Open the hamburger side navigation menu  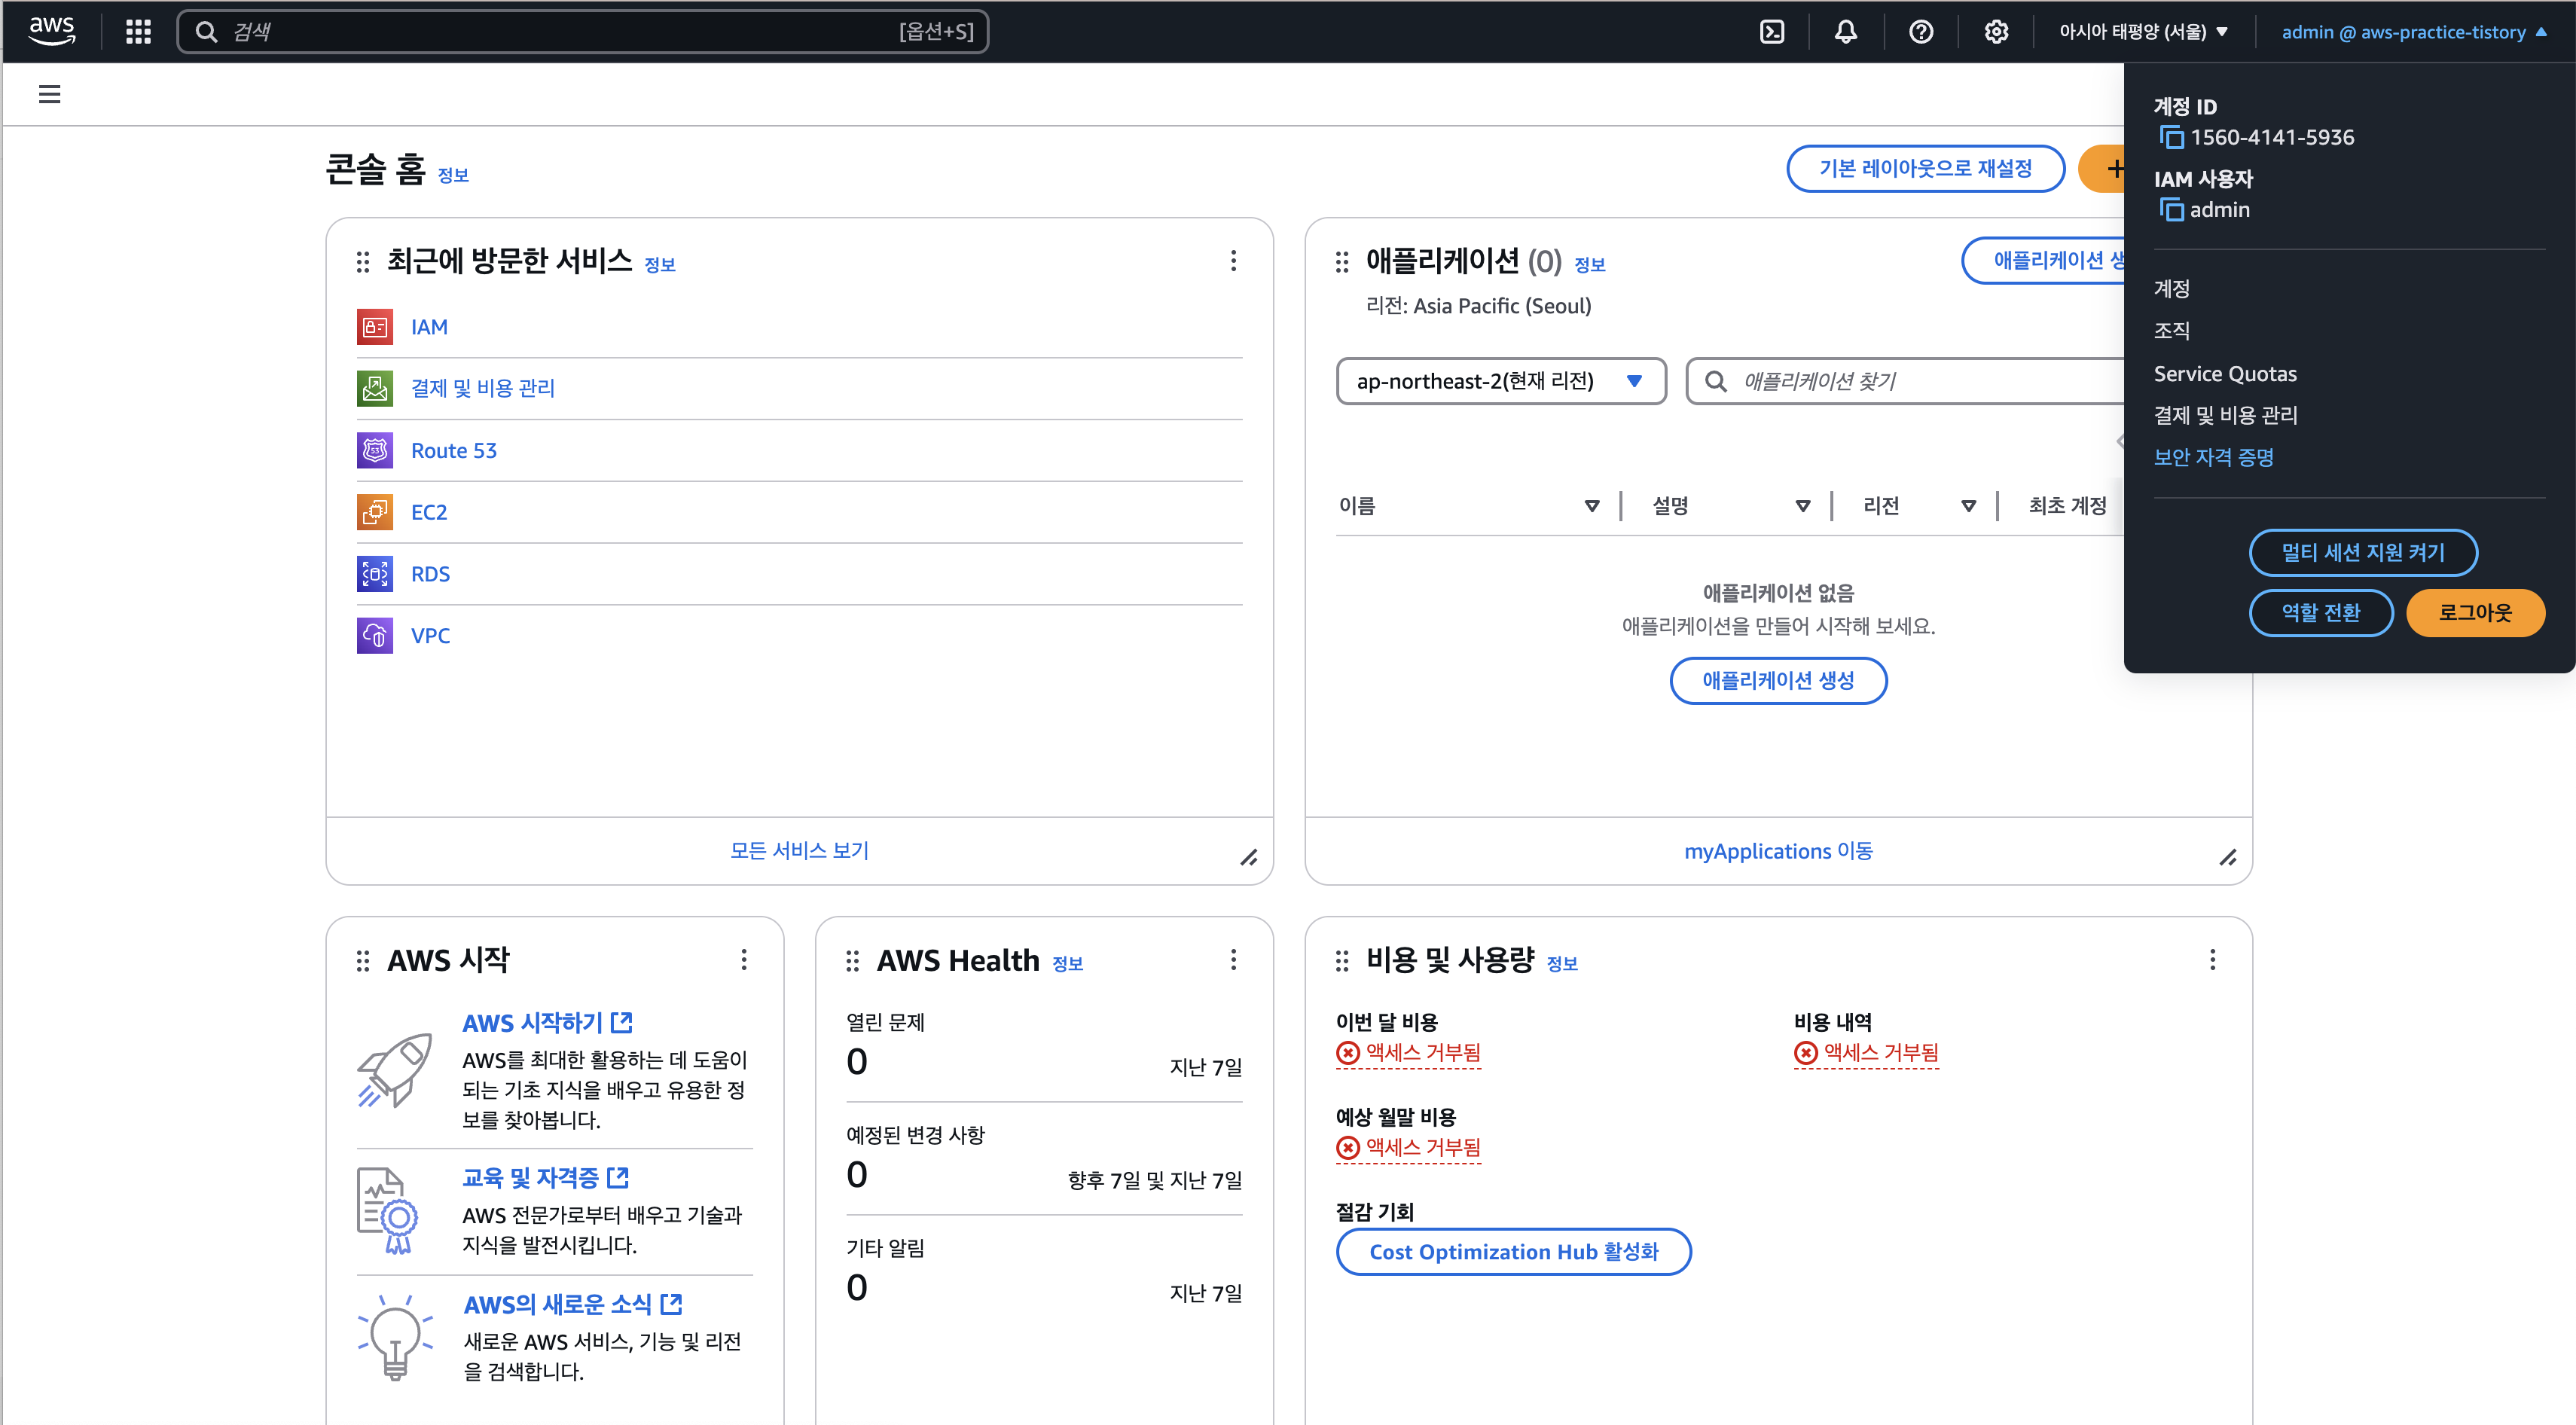(x=49, y=95)
